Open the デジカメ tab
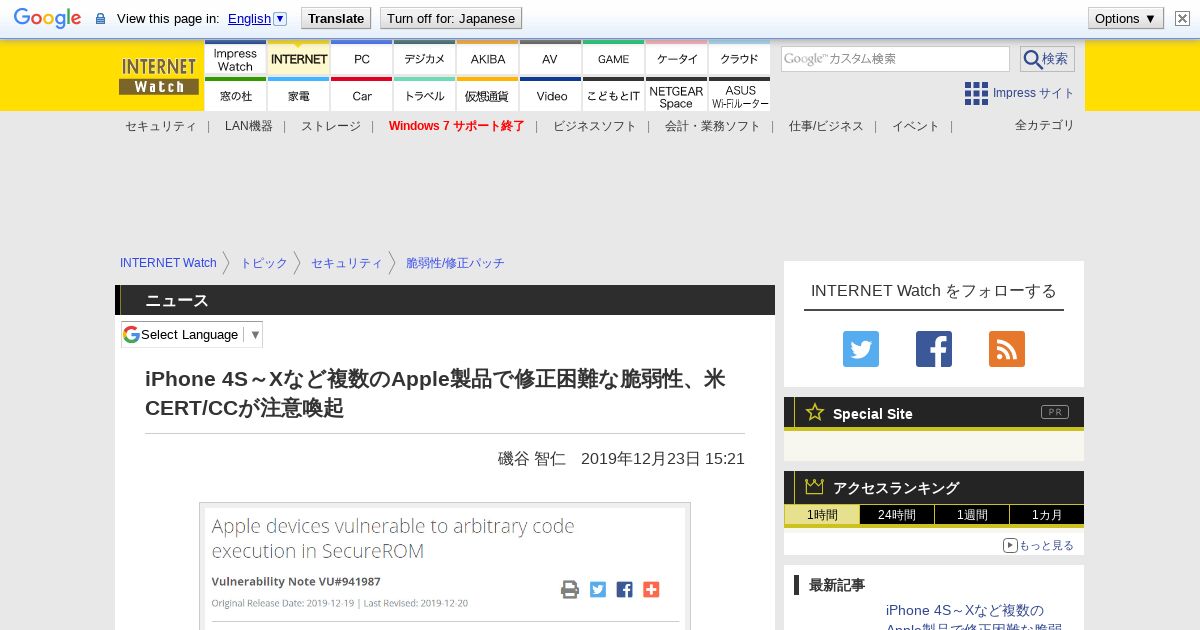The width and height of the screenshot is (1200, 630). tap(425, 59)
